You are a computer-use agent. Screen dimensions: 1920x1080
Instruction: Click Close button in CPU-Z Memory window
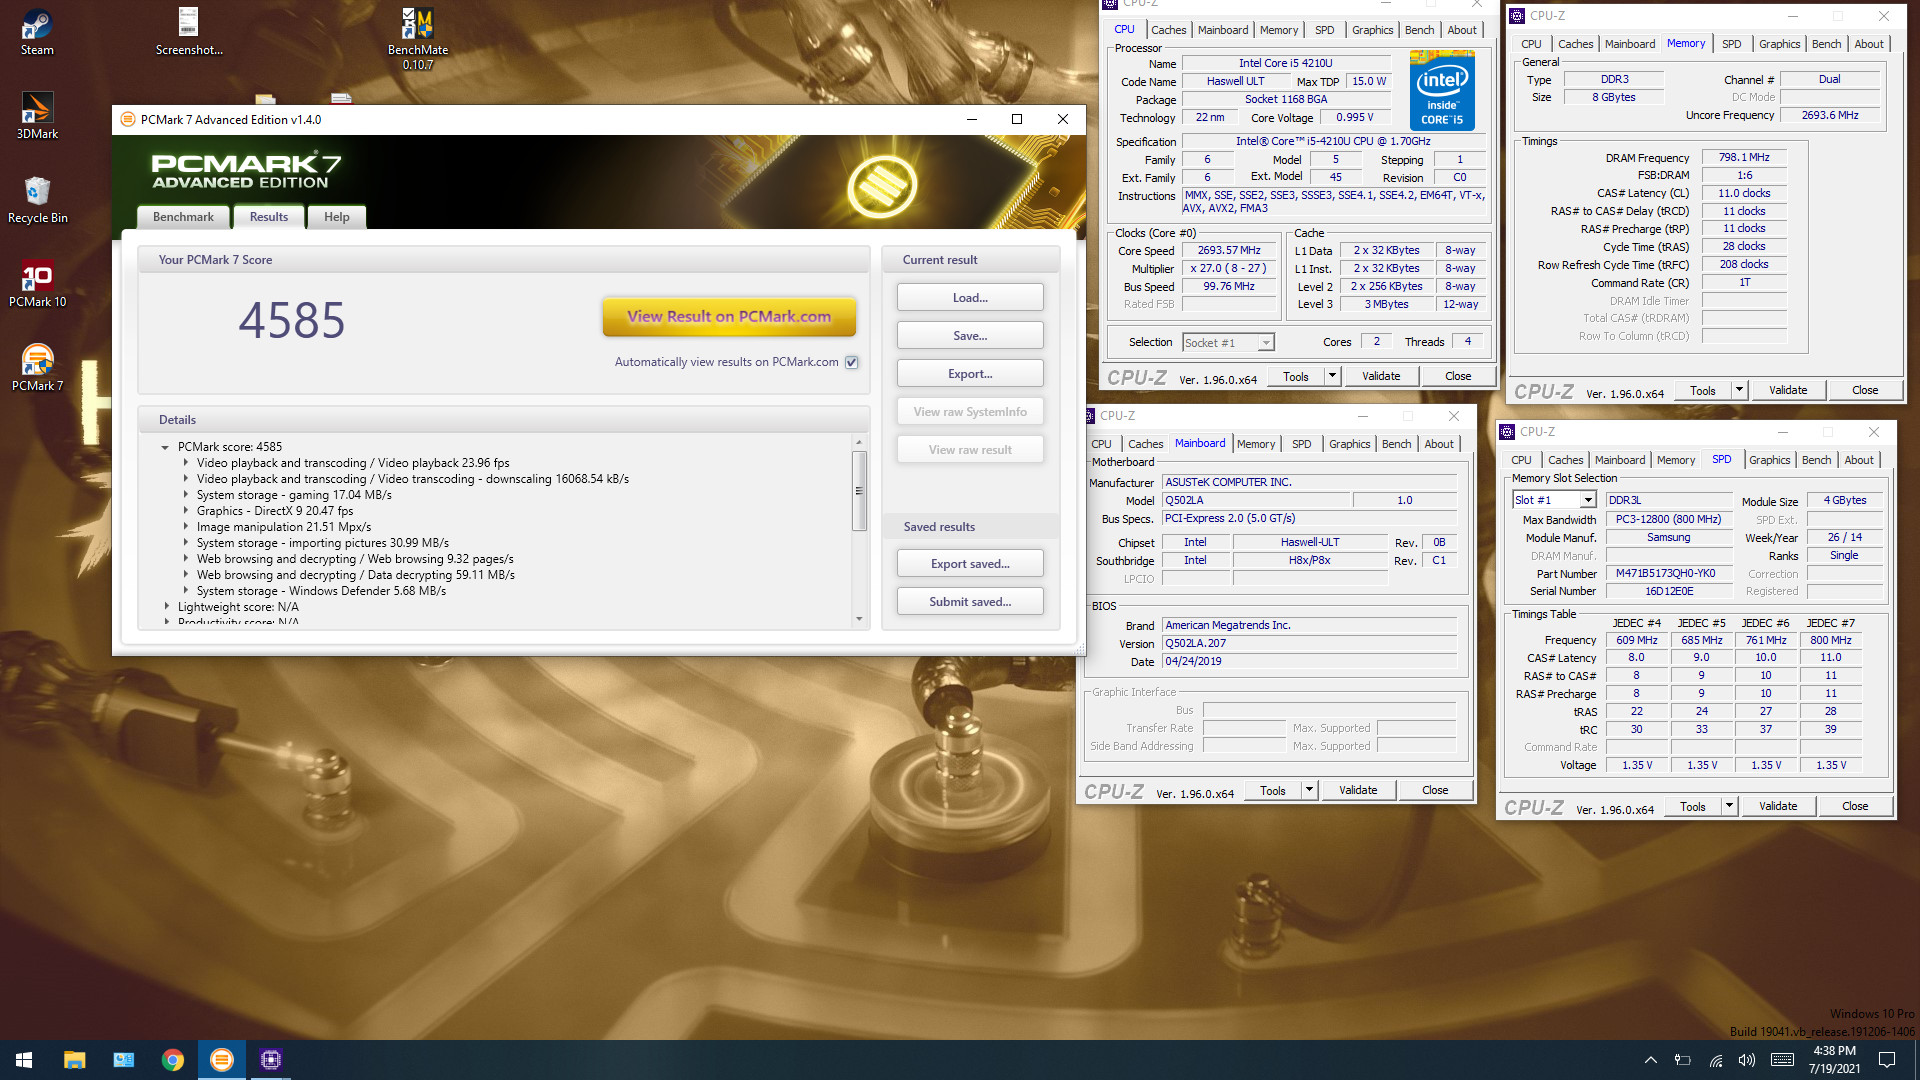[x=1865, y=390]
